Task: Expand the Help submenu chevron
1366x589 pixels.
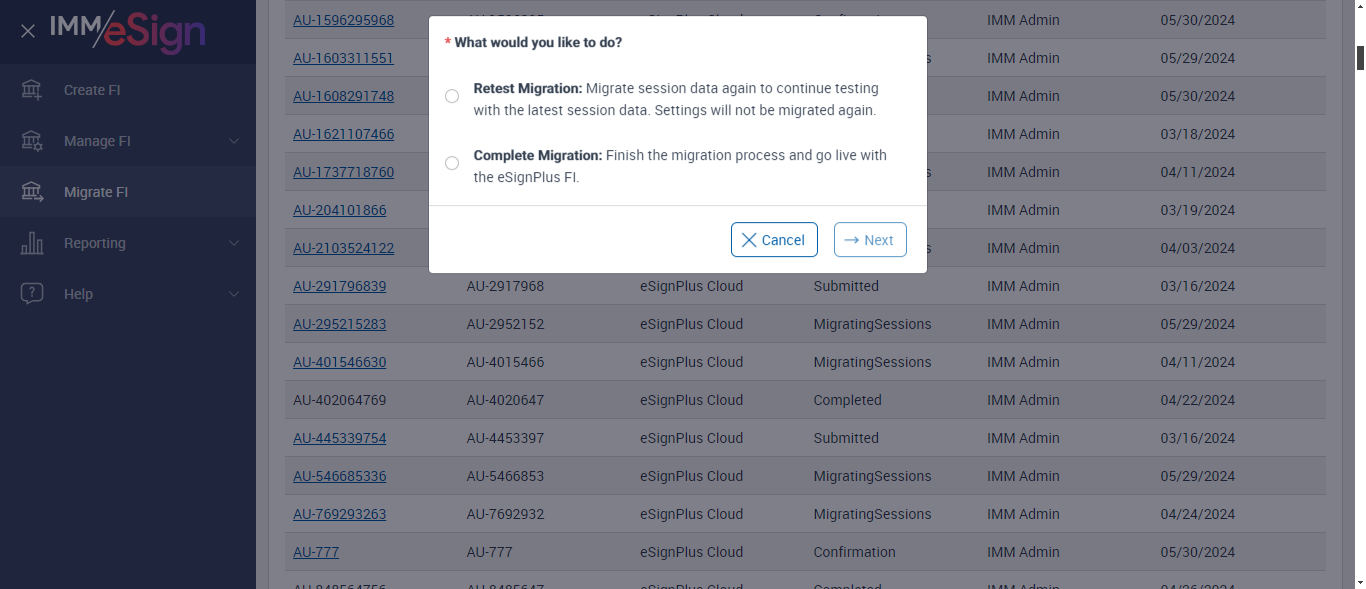Action: [234, 294]
